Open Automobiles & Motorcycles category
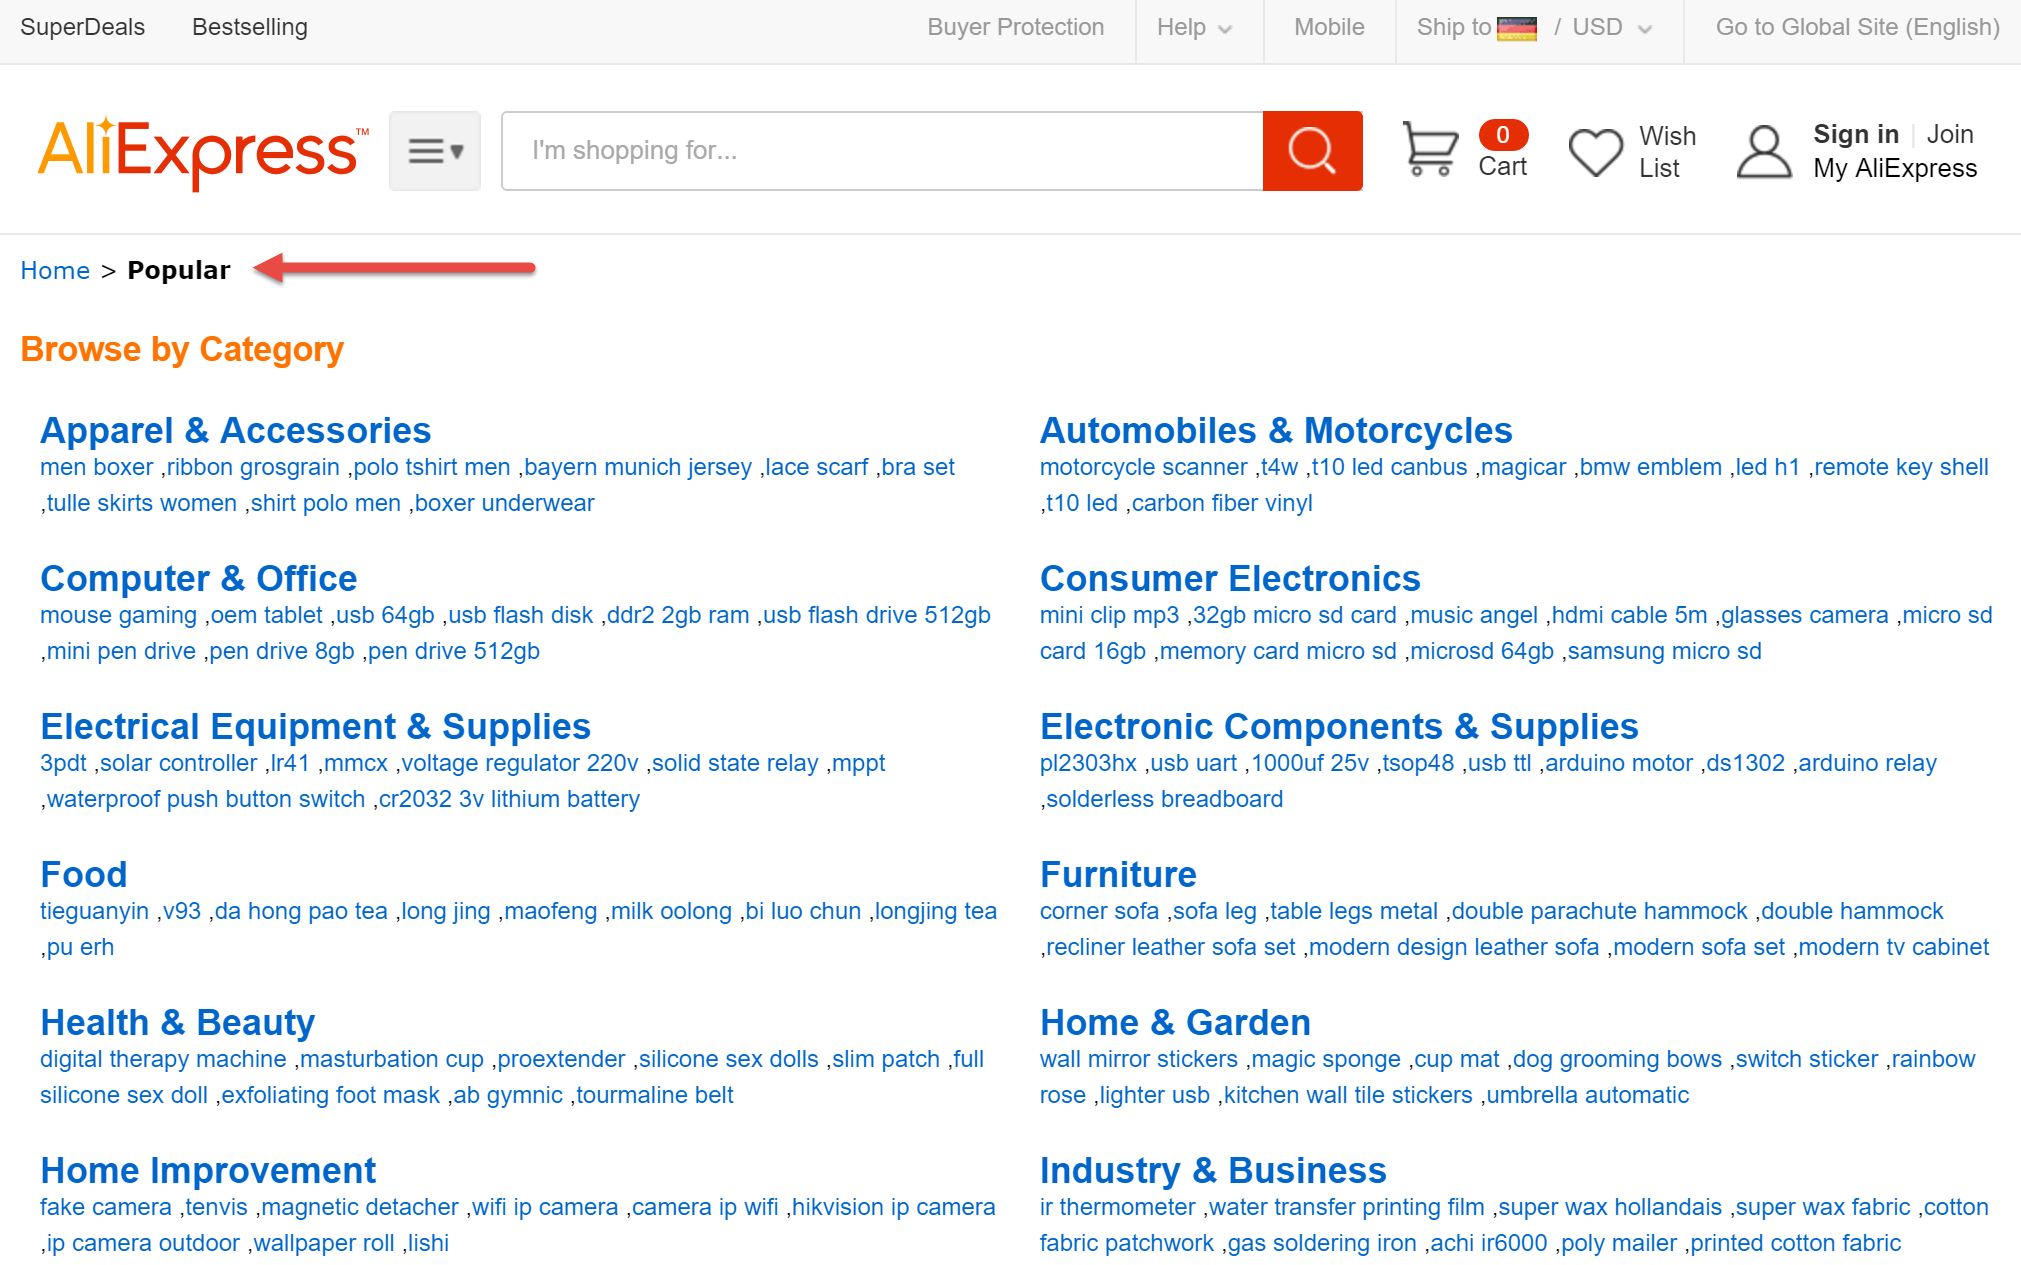The height and width of the screenshot is (1265, 2021). [1276, 430]
